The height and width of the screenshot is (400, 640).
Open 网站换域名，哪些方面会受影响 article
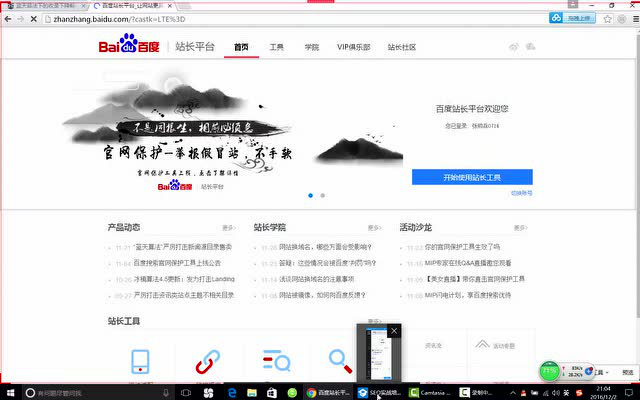point(325,247)
